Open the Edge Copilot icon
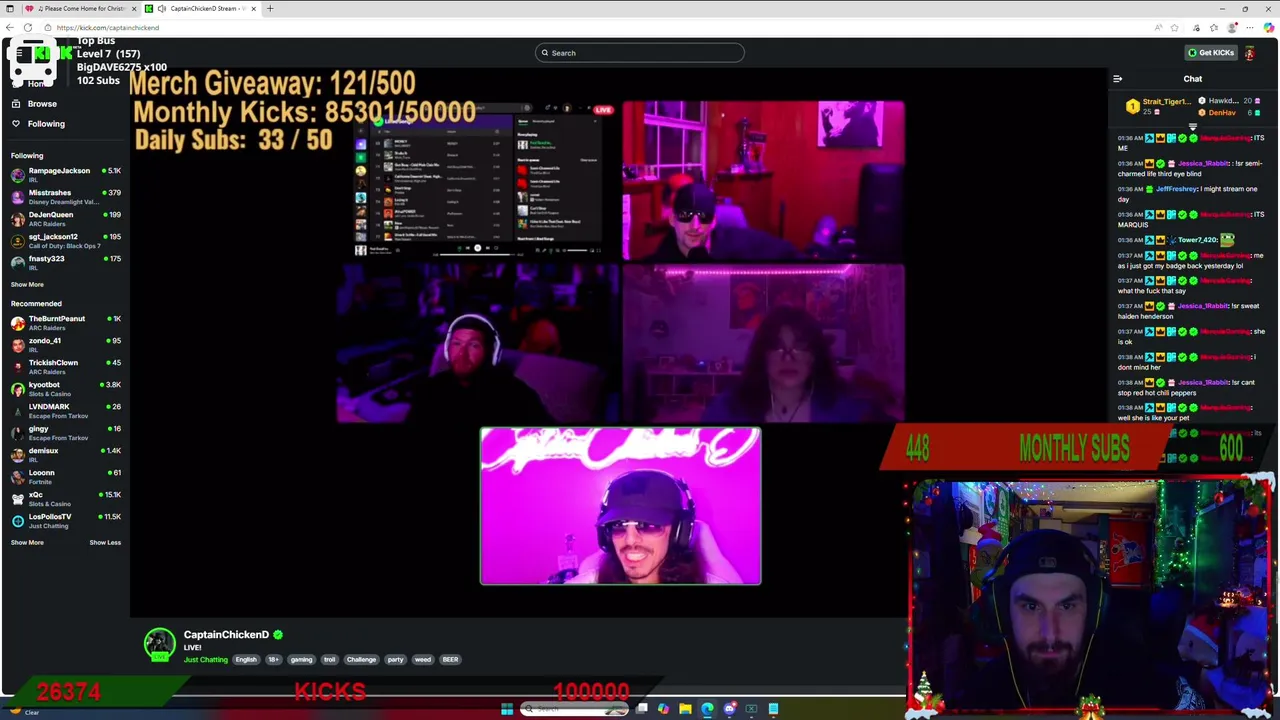Viewport: 1280px width, 720px height. [1269, 27]
